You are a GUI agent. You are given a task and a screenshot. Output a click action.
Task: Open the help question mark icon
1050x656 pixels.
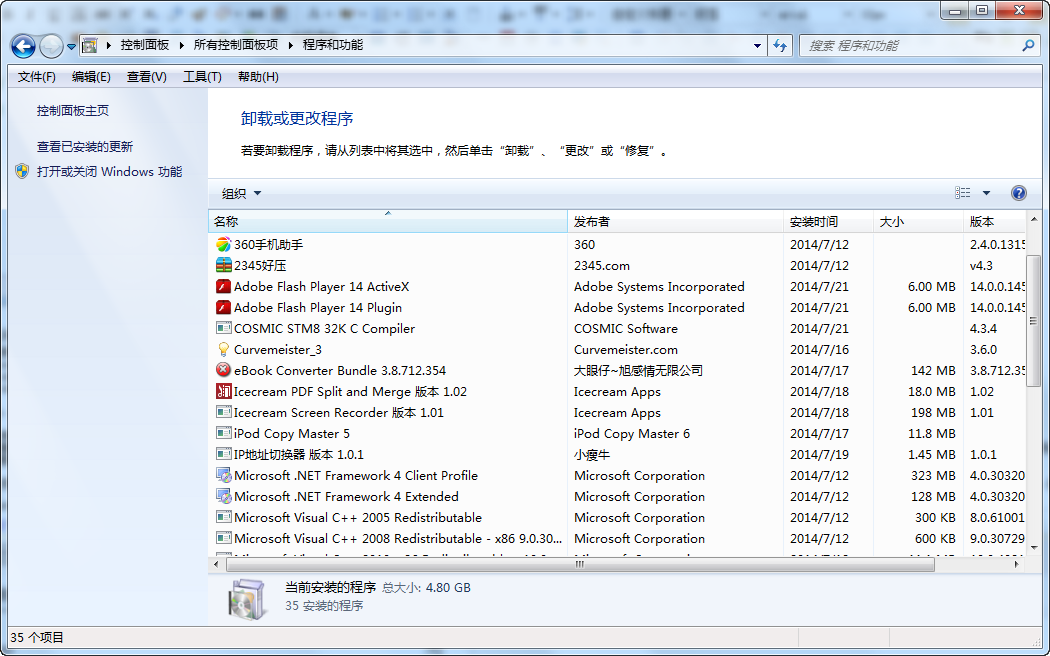(1019, 193)
